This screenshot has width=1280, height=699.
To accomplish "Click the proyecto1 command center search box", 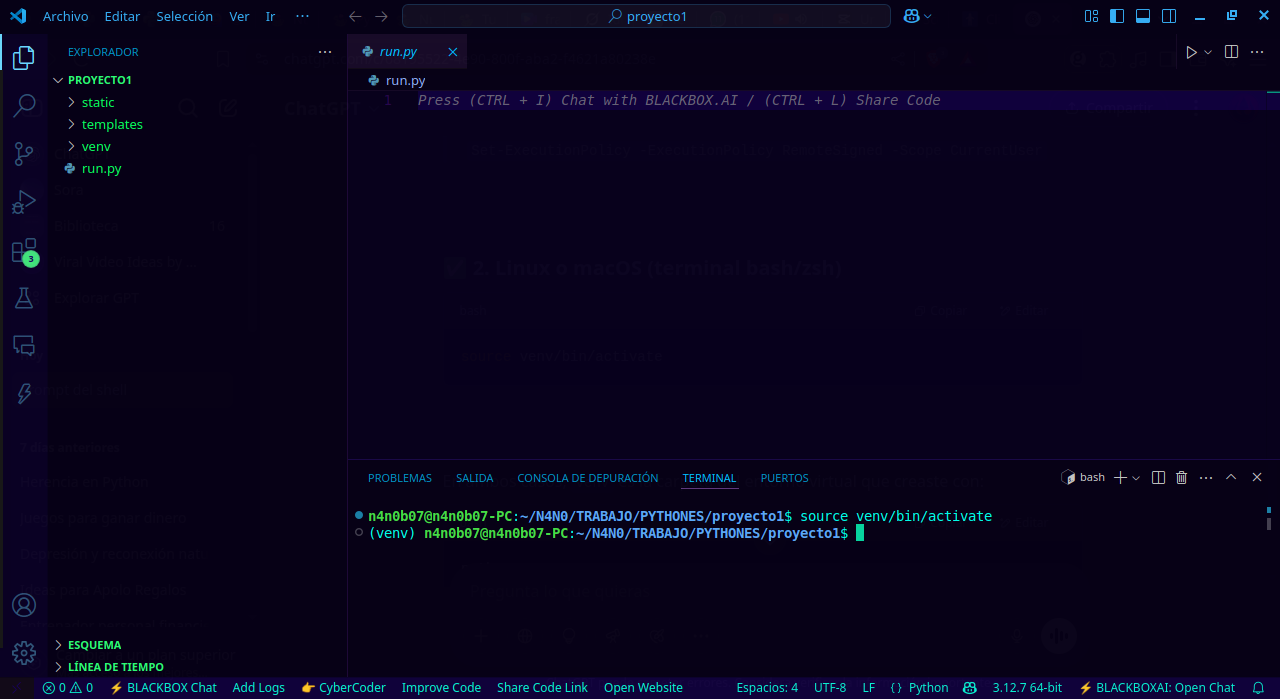I will [x=646, y=16].
